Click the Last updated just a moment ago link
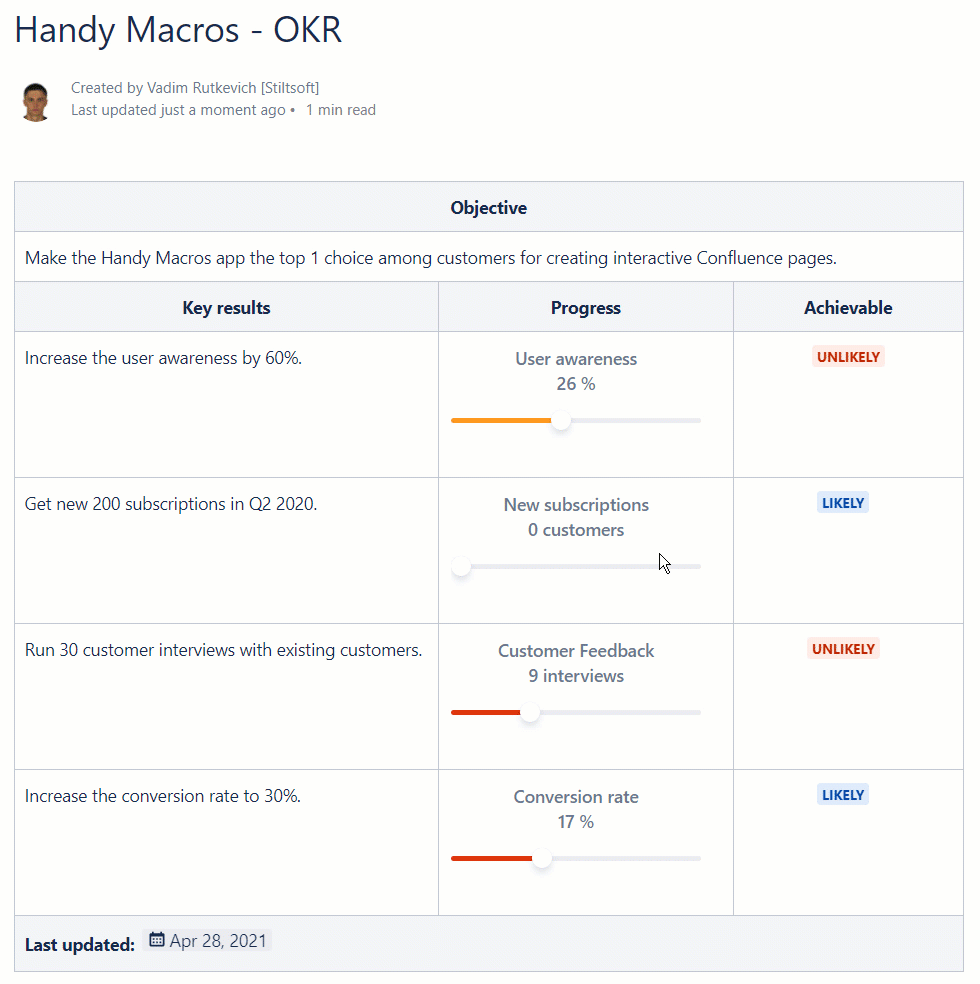Viewport: 980px width, 984px height. pos(178,110)
